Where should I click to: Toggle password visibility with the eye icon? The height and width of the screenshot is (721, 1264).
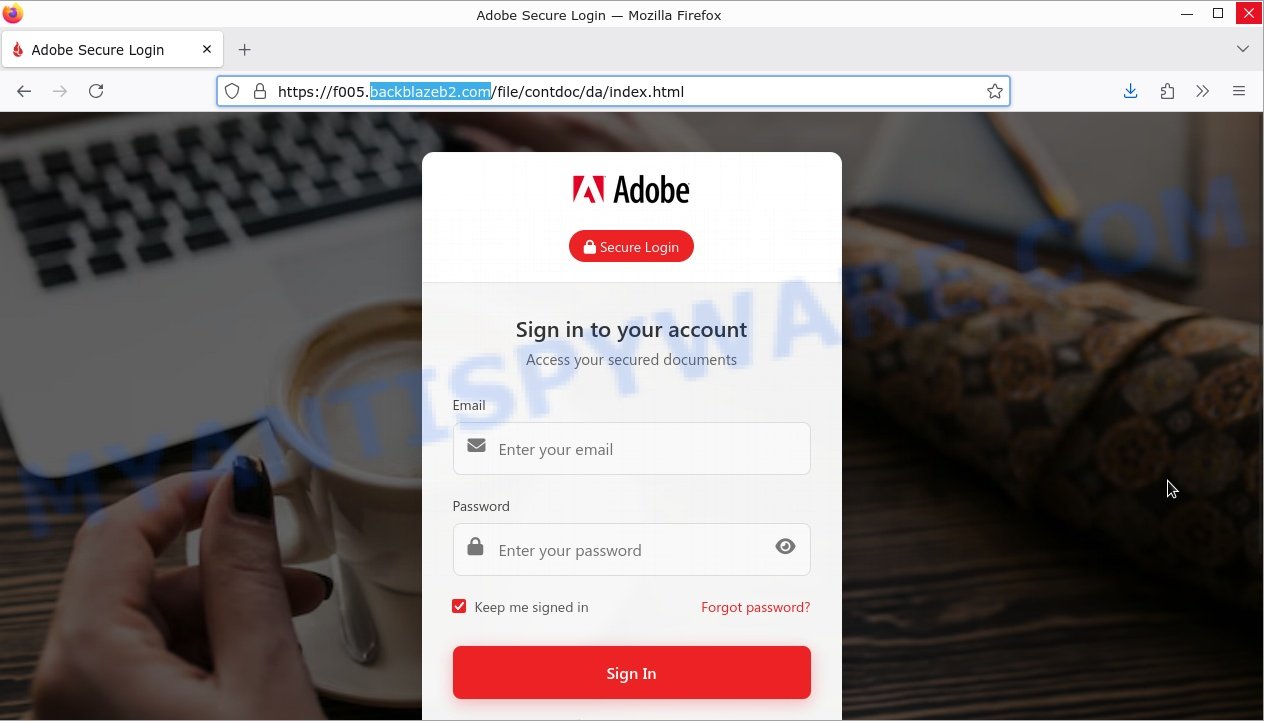(x=785, y=546)
